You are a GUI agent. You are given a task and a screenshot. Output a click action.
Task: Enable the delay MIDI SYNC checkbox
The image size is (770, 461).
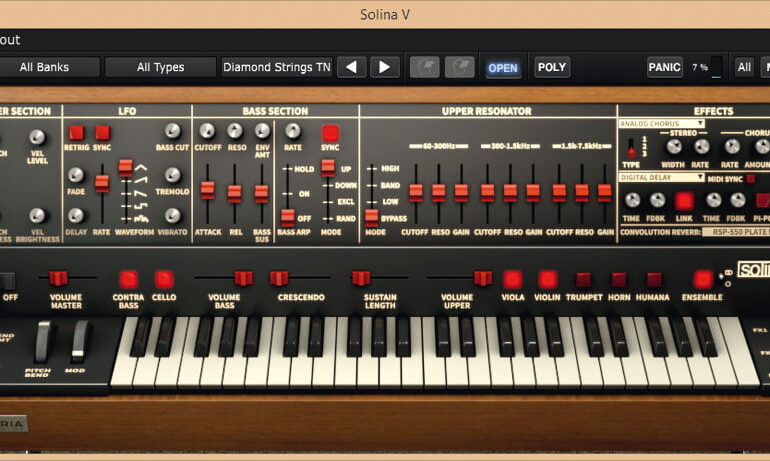click(750, 179)
